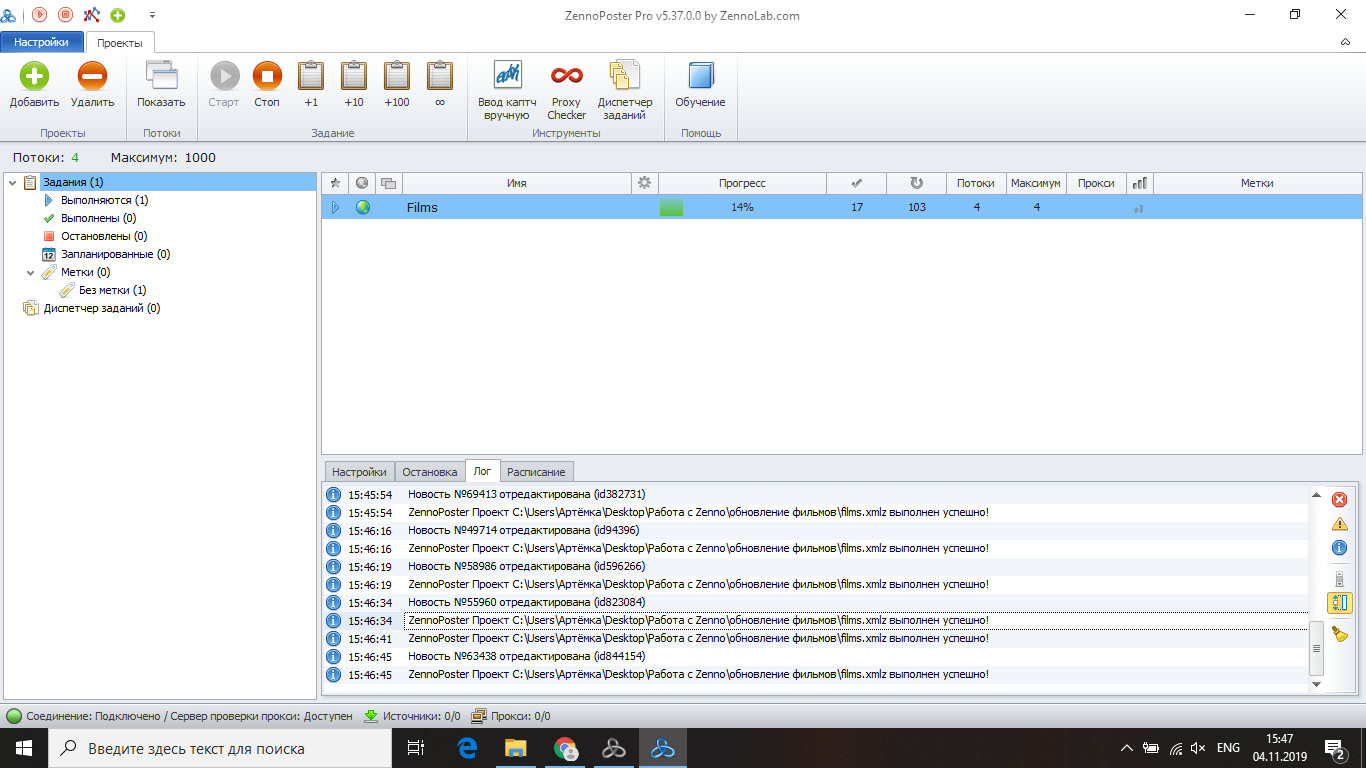Image resolution: width=1366 pixels, height=768 pixels.
Task: Select Выполнены (0) in tree
Action: (x=98, y=218)
